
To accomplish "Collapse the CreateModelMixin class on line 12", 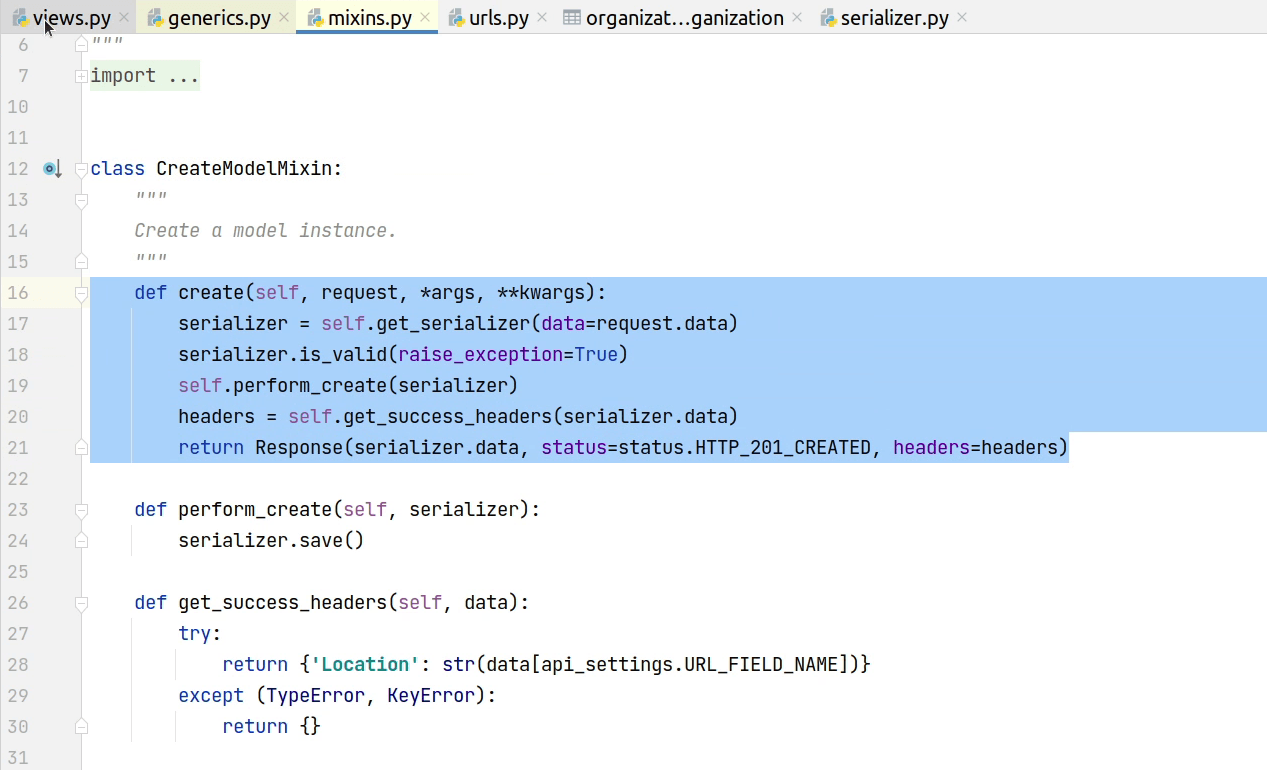I will tap(81, 169).
